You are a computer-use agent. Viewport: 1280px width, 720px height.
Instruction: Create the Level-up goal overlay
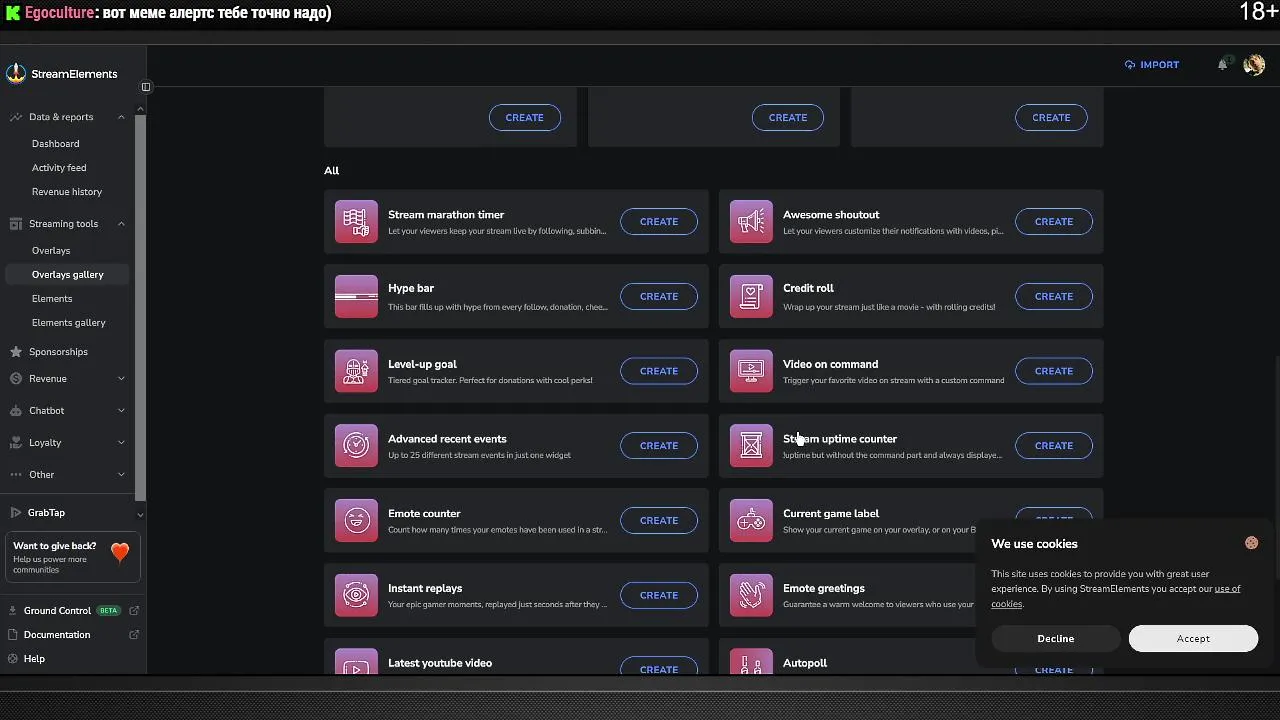(x=659, y=371)
